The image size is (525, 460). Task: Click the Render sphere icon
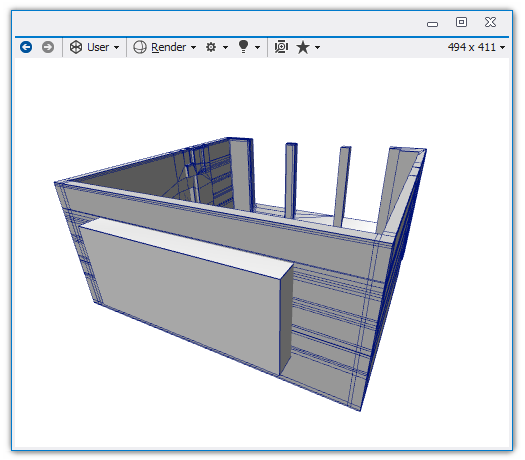(140, 47)
